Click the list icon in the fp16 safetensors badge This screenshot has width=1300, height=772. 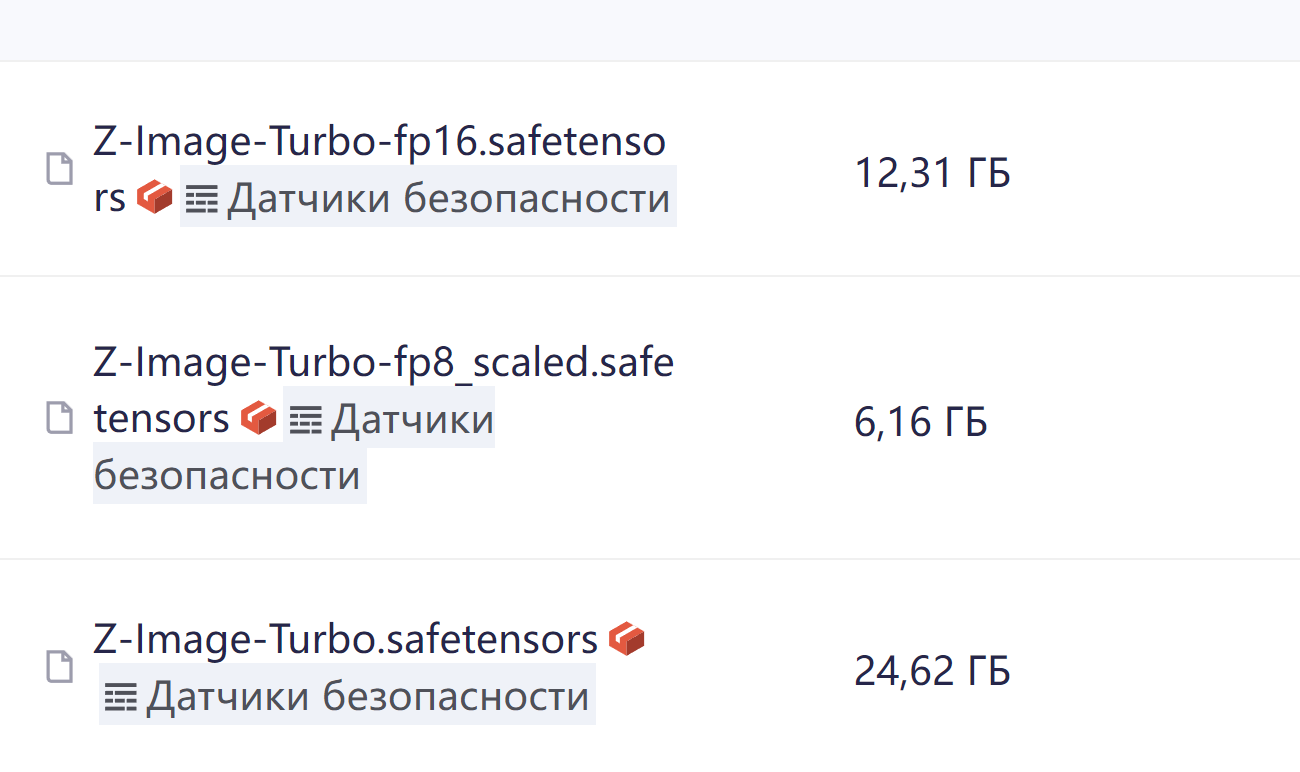pyautogui.click(x=202, y=200)
